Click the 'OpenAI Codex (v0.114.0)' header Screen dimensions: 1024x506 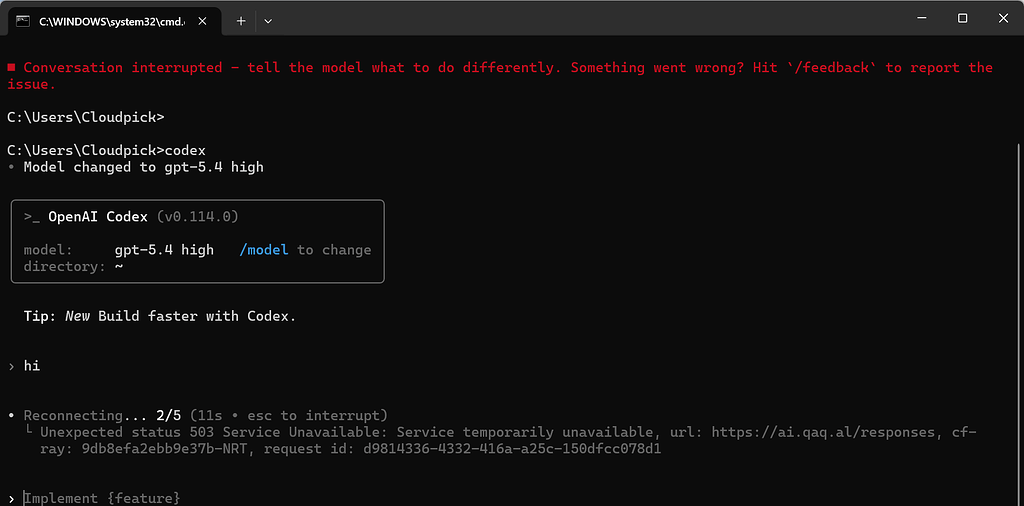pos(143,217)
